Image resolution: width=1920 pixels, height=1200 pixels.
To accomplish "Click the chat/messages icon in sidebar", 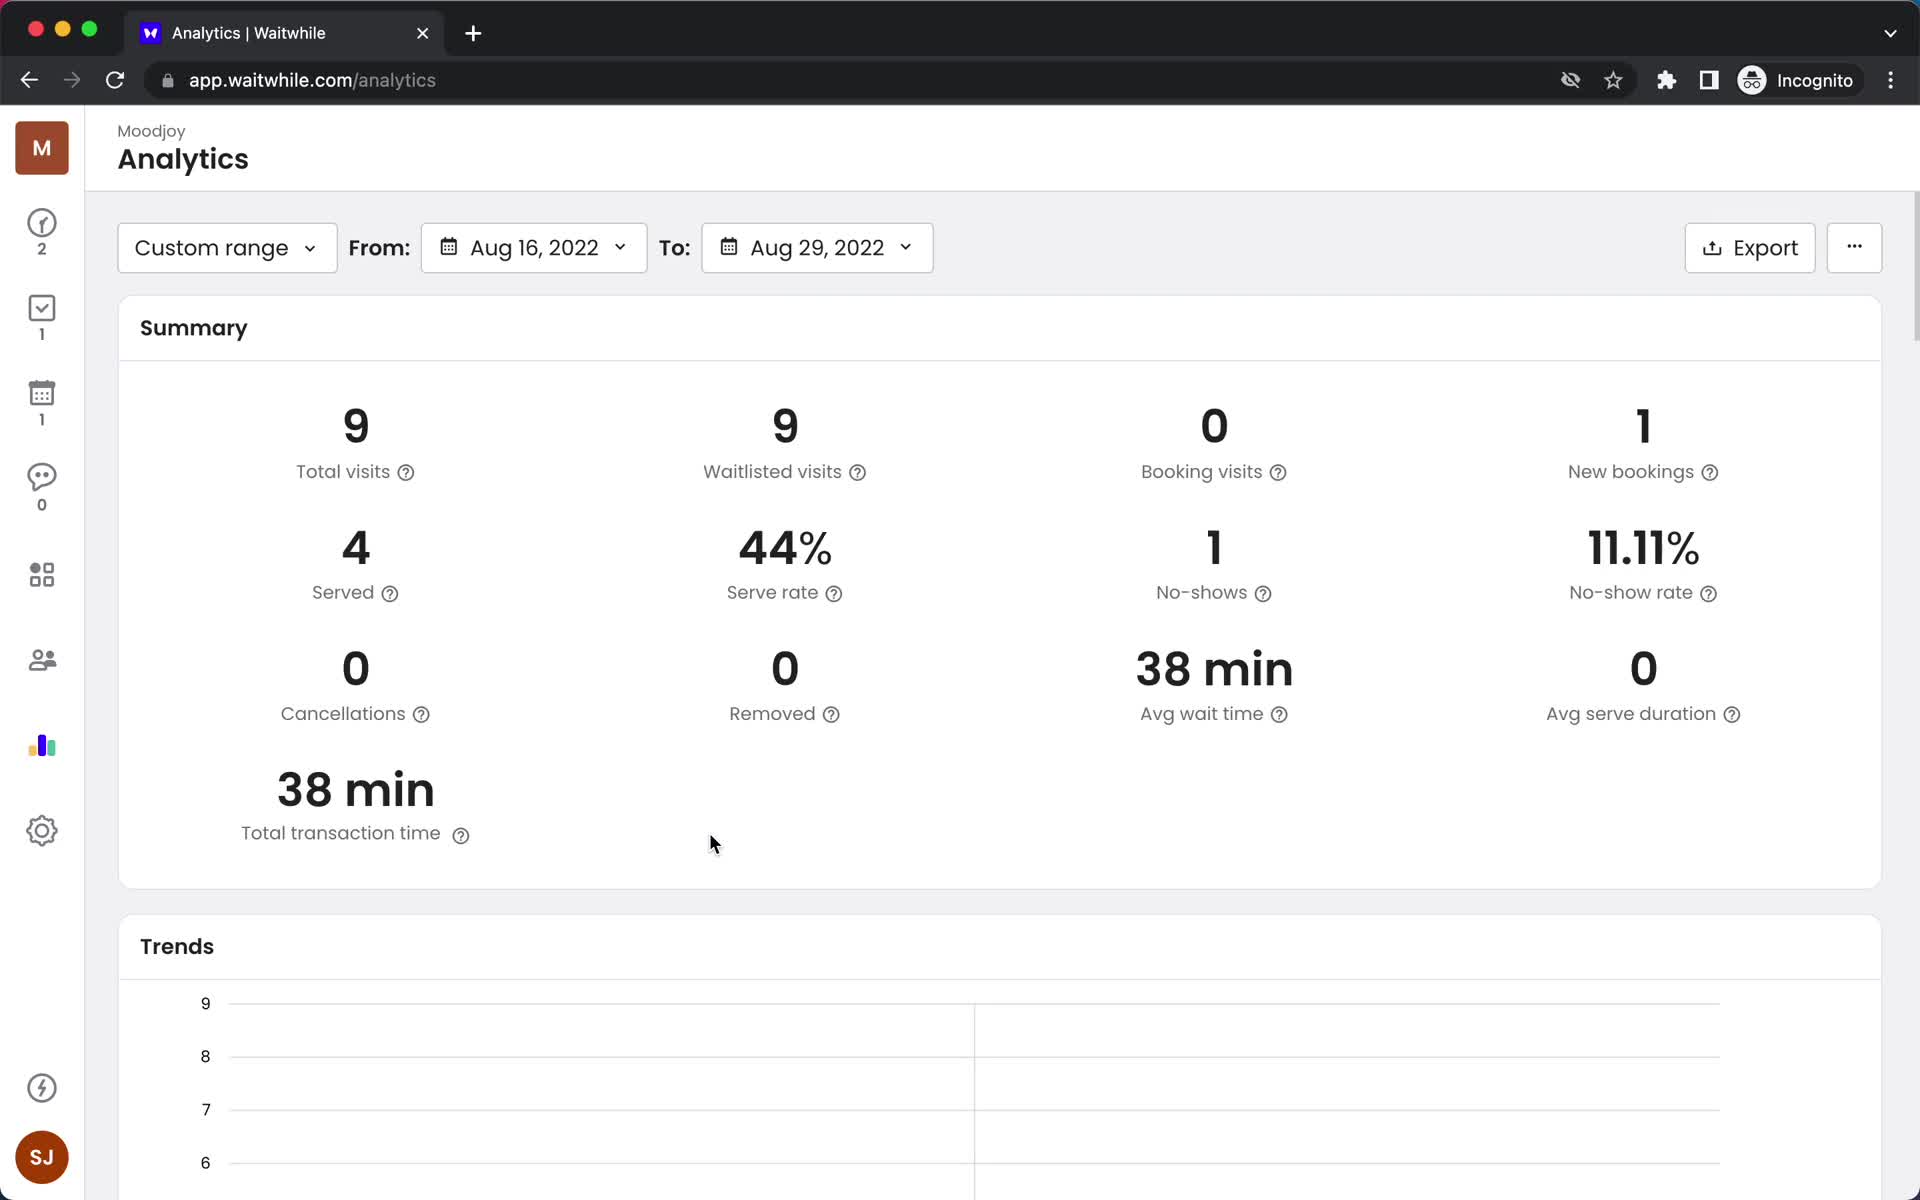I will click(x=41, y=485).
